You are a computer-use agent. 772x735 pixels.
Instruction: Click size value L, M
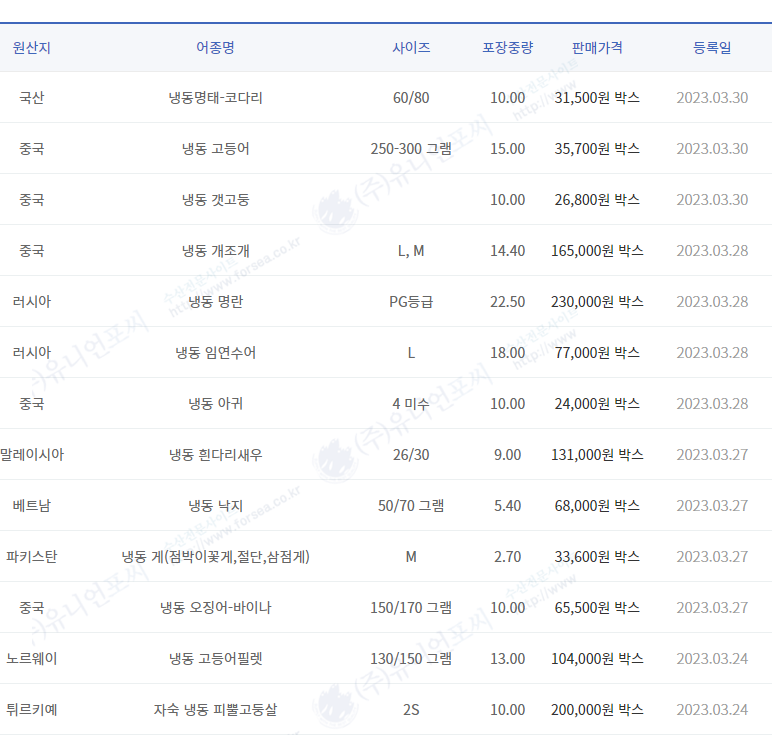click(411, 251)
